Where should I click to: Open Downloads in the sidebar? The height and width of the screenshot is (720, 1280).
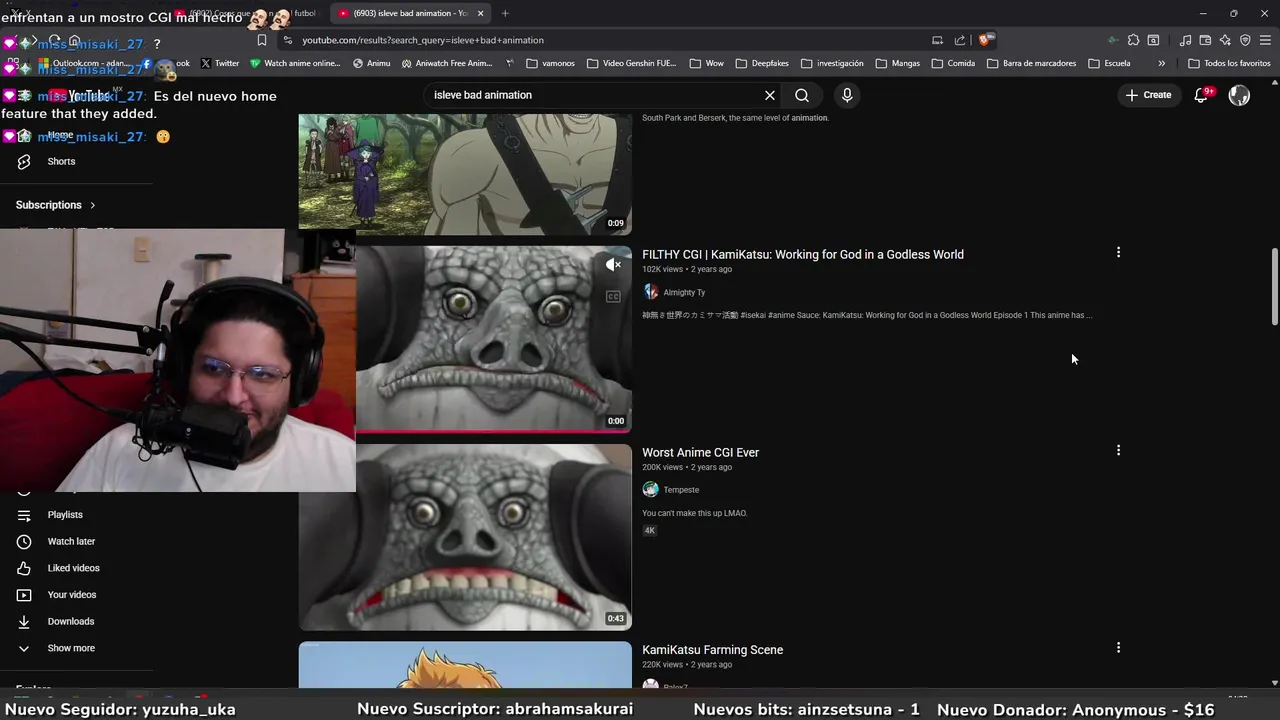(71, 622)
